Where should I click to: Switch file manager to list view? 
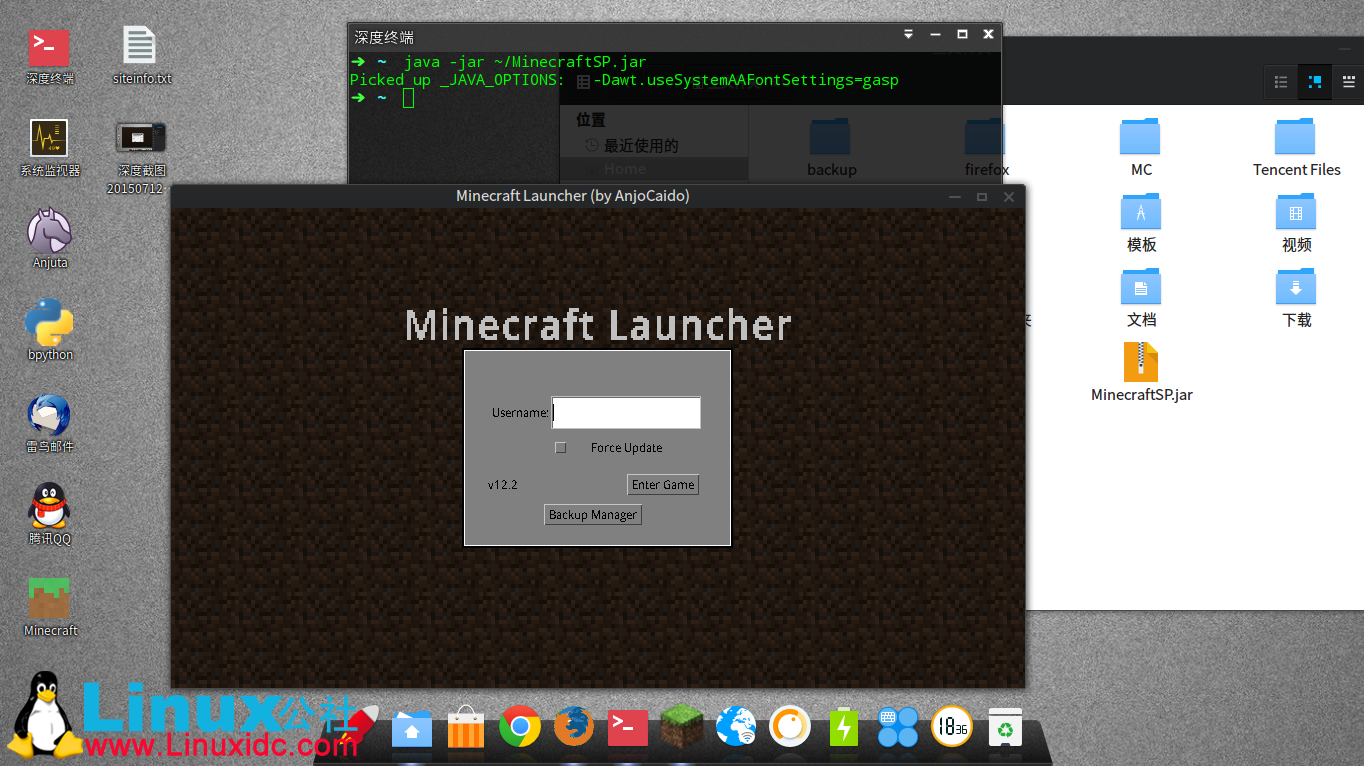[x=1281, y=83]
